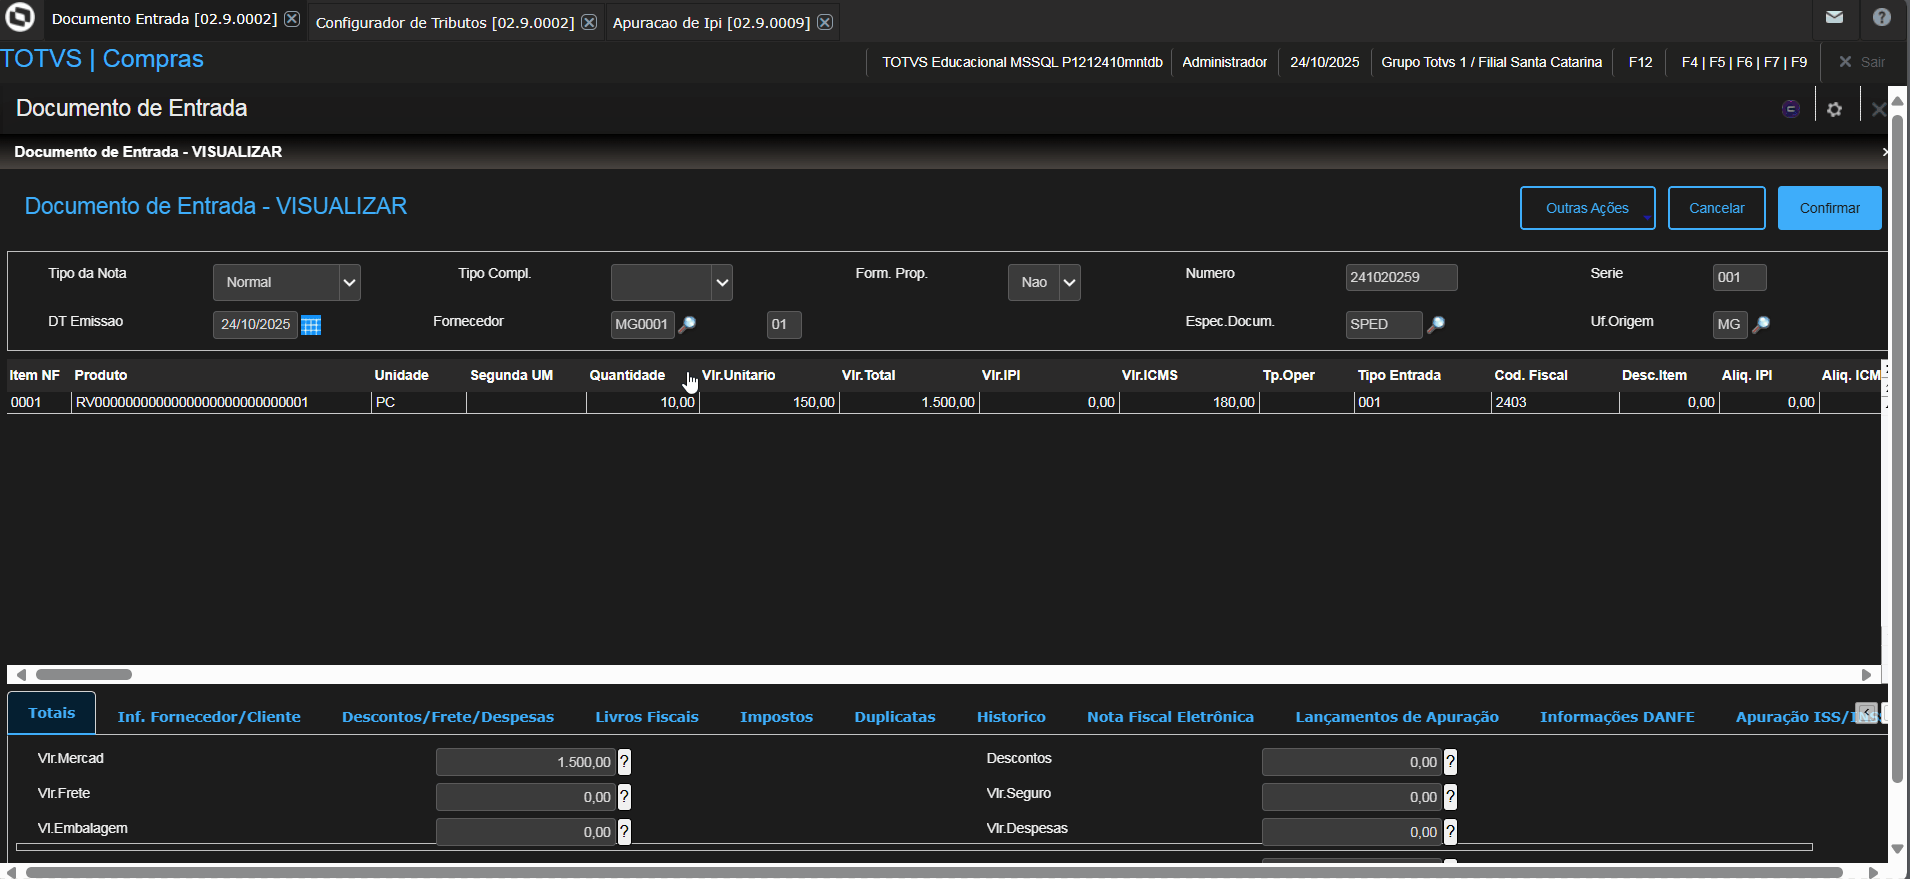Click the bottom horizontal page scrollbar
Image resolution: width=1910 pixels, height=879 pixels.
[934, 872]
